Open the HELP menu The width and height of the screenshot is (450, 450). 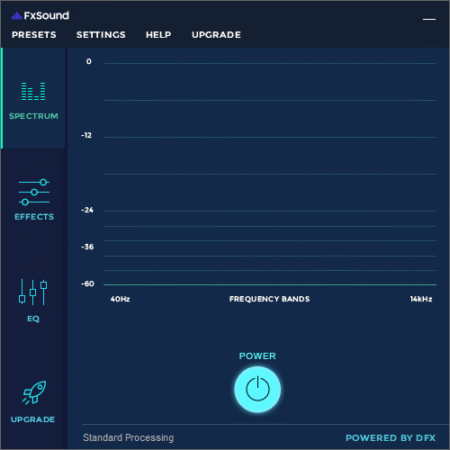click(x=158, y=35)
